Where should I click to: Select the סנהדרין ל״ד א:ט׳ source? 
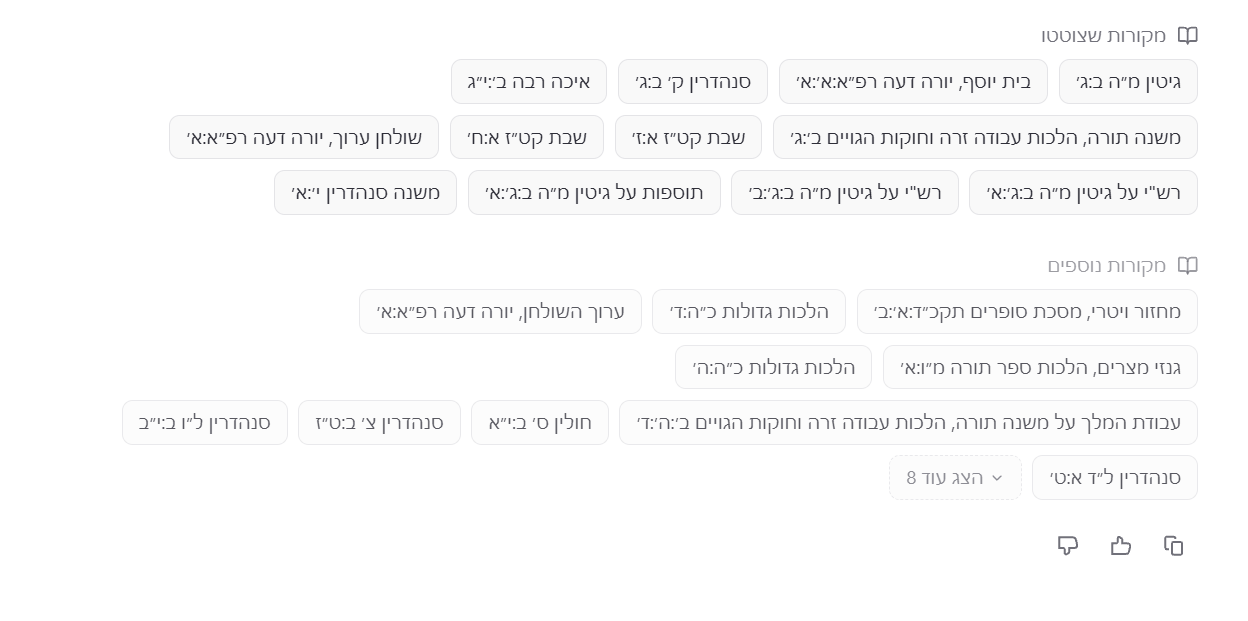1115,478
